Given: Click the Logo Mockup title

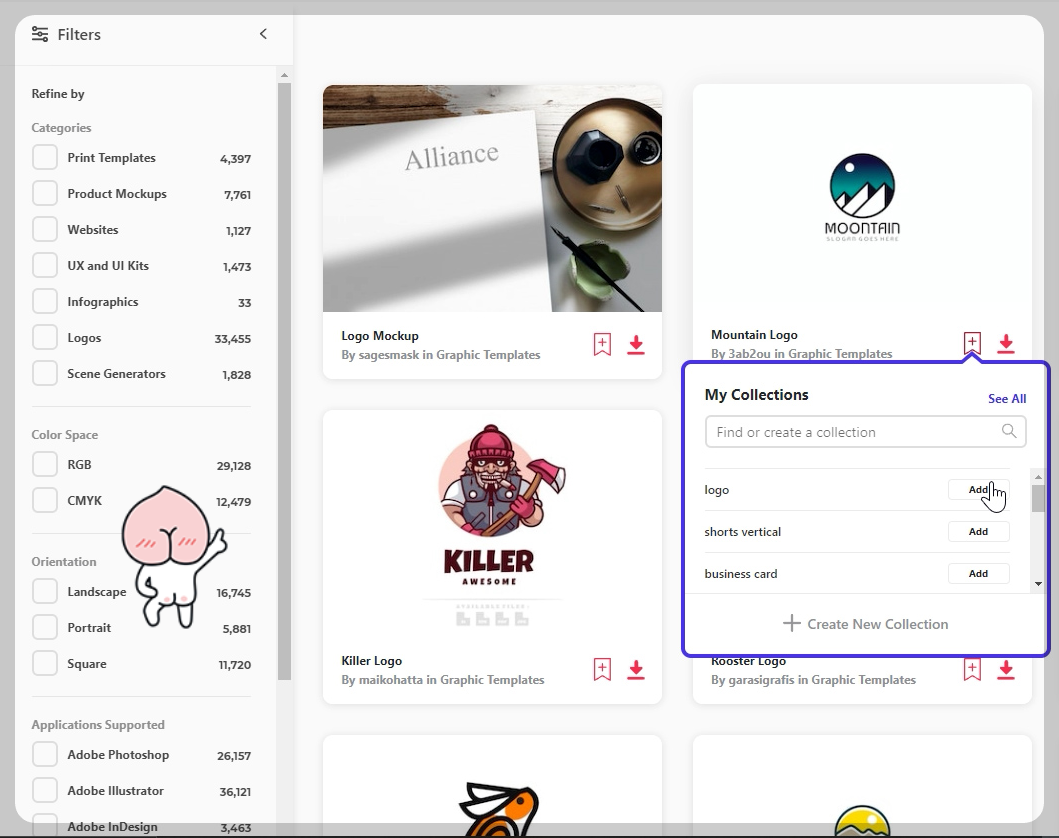Looking at the screenshot, I should pyautogui.click(x=380, y=336).
